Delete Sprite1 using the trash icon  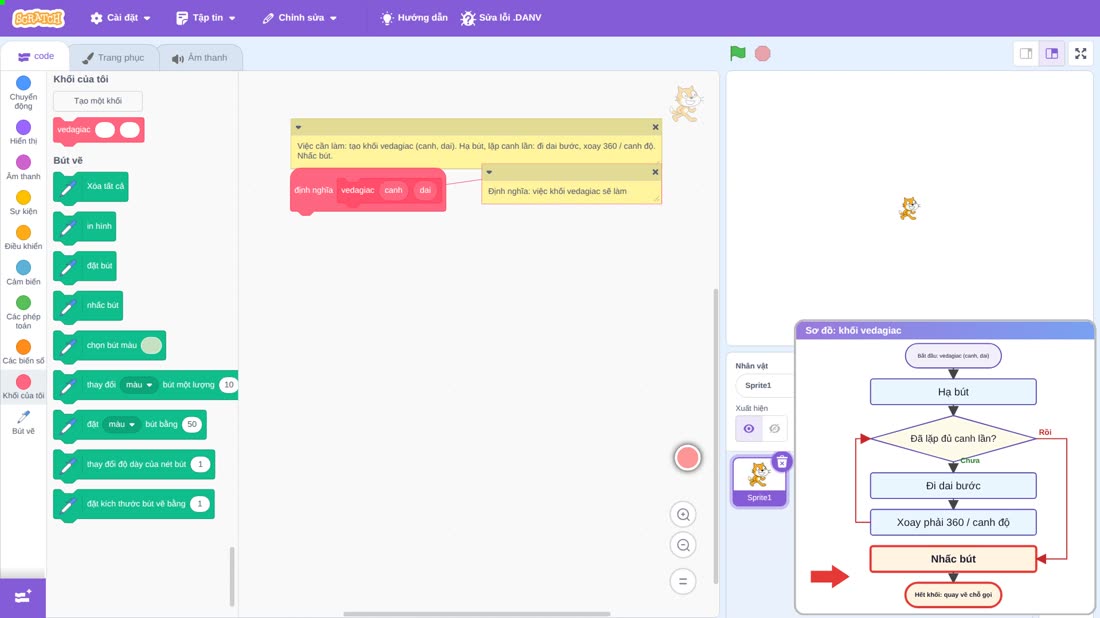[782, 462]
